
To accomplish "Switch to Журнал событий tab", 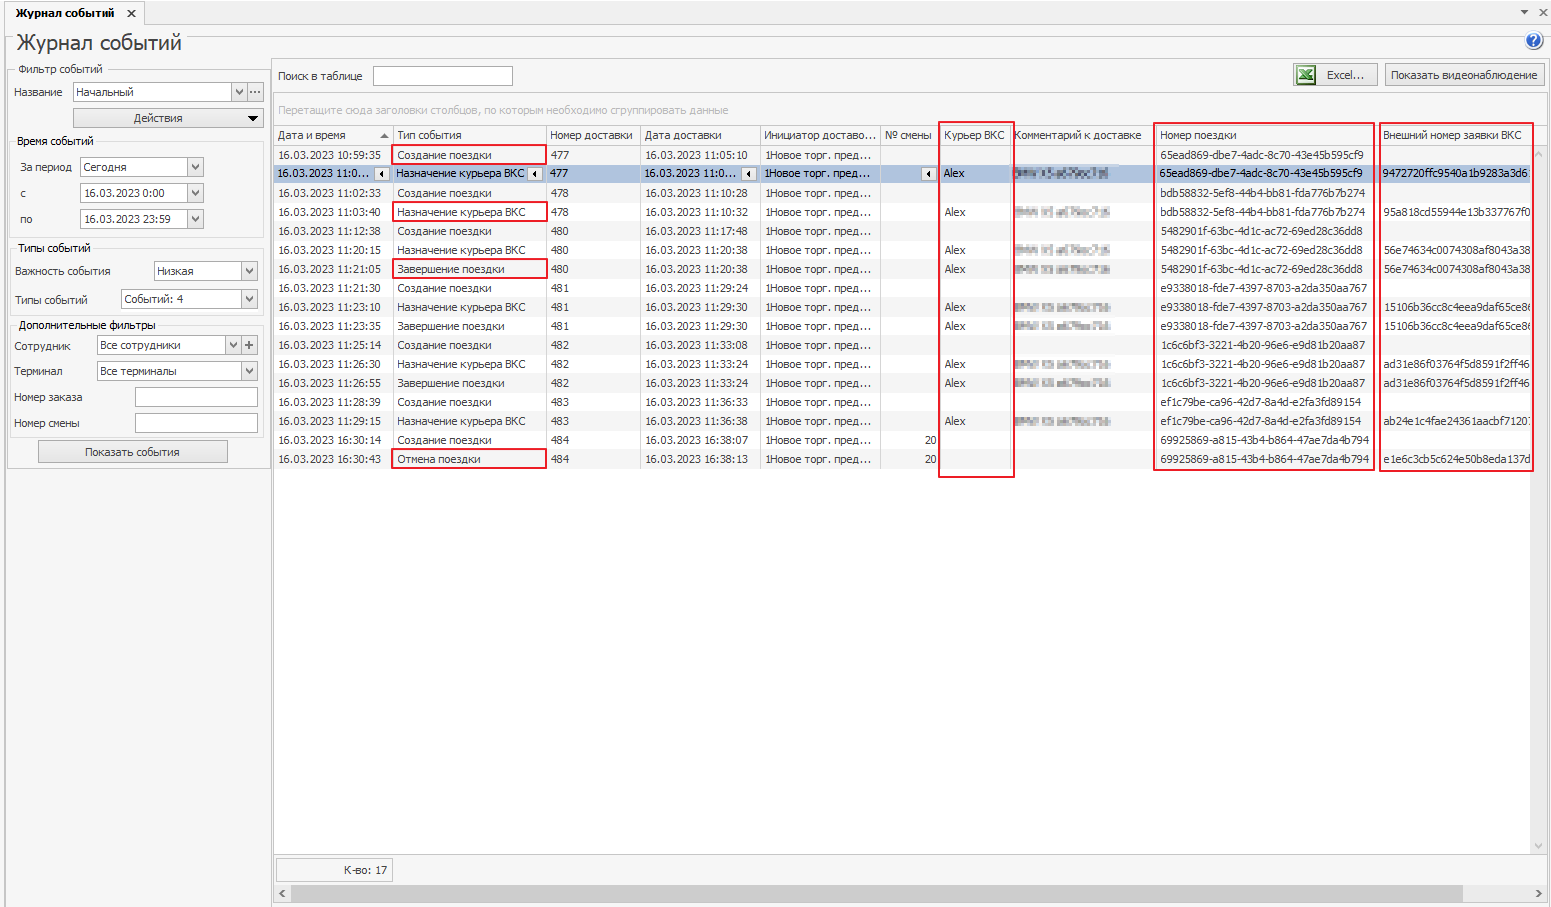I will click(65, 13).
